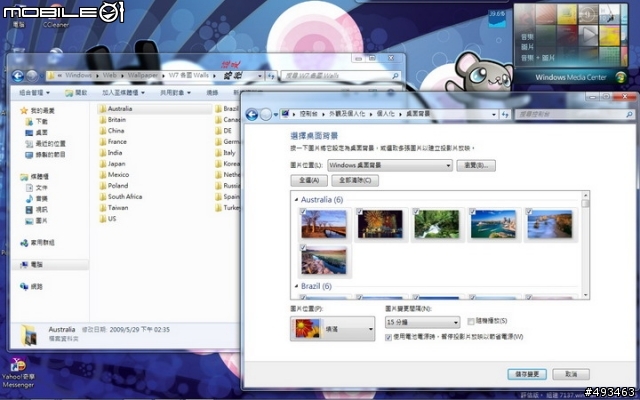This screenshot has height=400, width=640.
Task: Open CCleaner desktop shortcut
Action: coord(56,16)
